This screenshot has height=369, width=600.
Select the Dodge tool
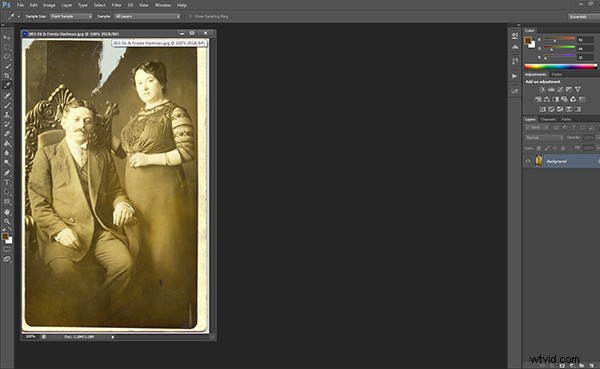point(7,163)
